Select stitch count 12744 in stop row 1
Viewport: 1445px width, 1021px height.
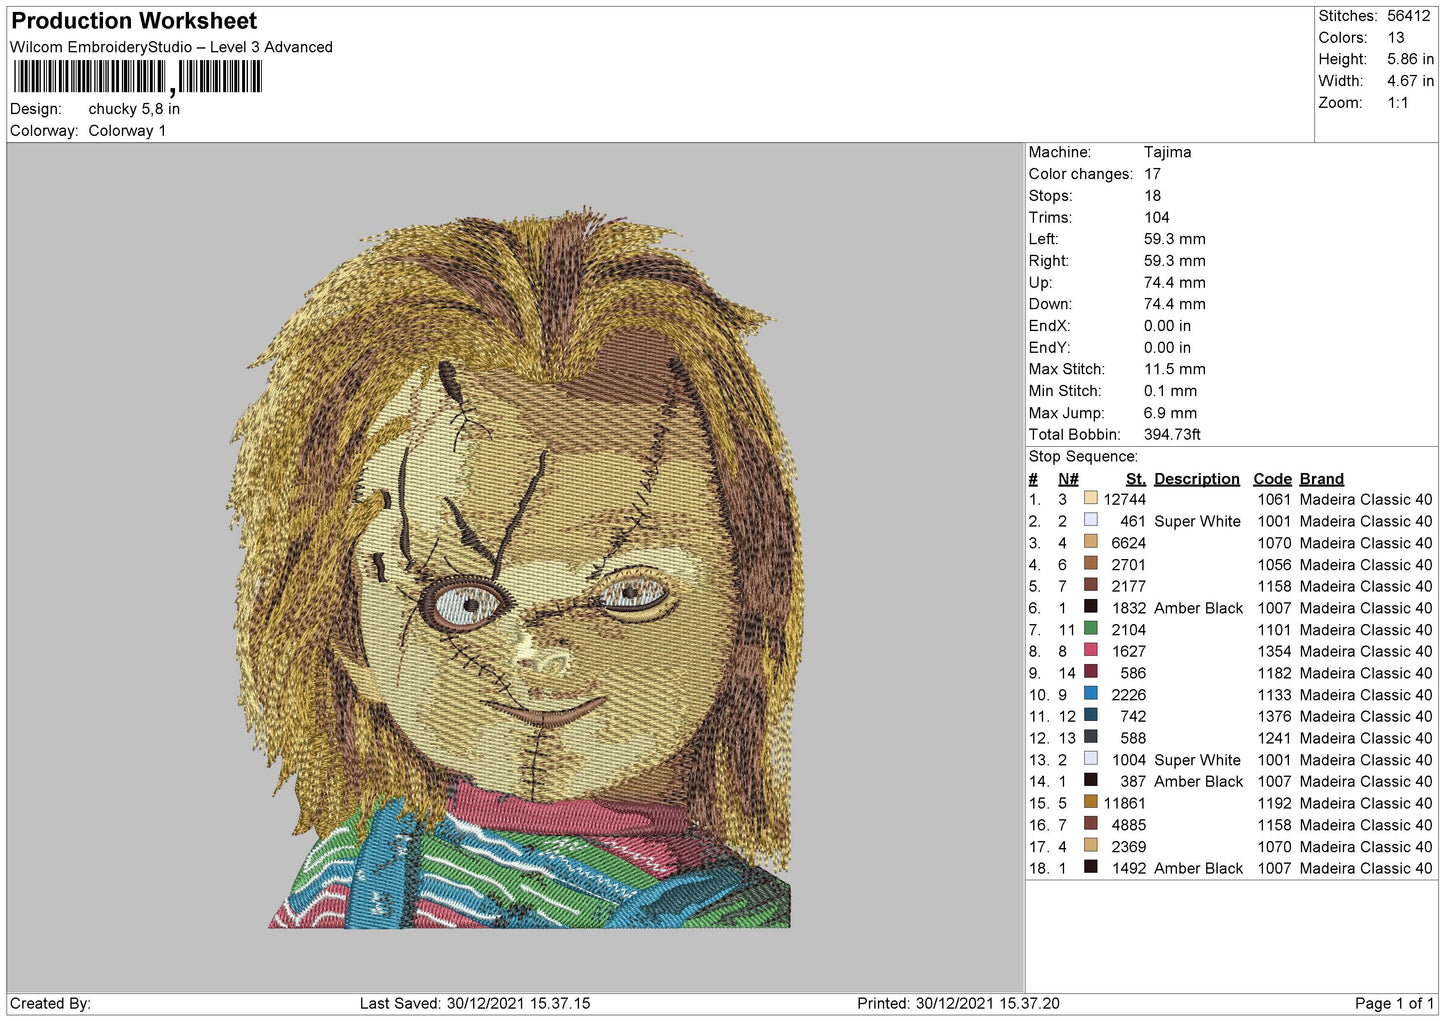coord(1125,500)
